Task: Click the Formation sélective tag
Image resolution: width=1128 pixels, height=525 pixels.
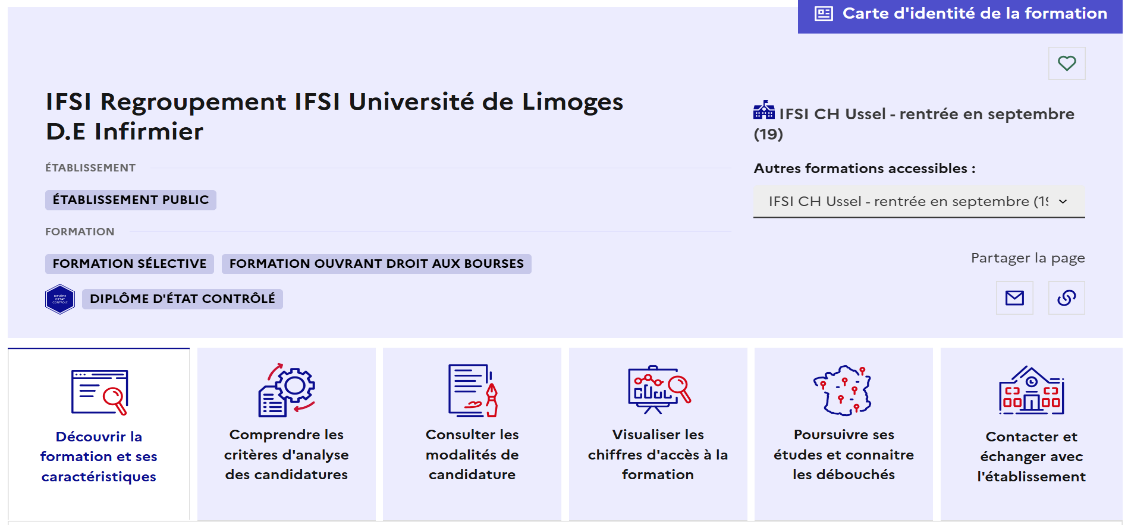Action: coord(129,264)
